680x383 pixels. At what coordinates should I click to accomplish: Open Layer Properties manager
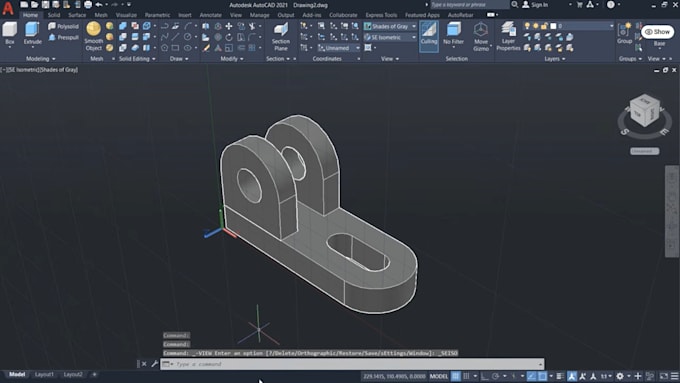tap(508, 37)
